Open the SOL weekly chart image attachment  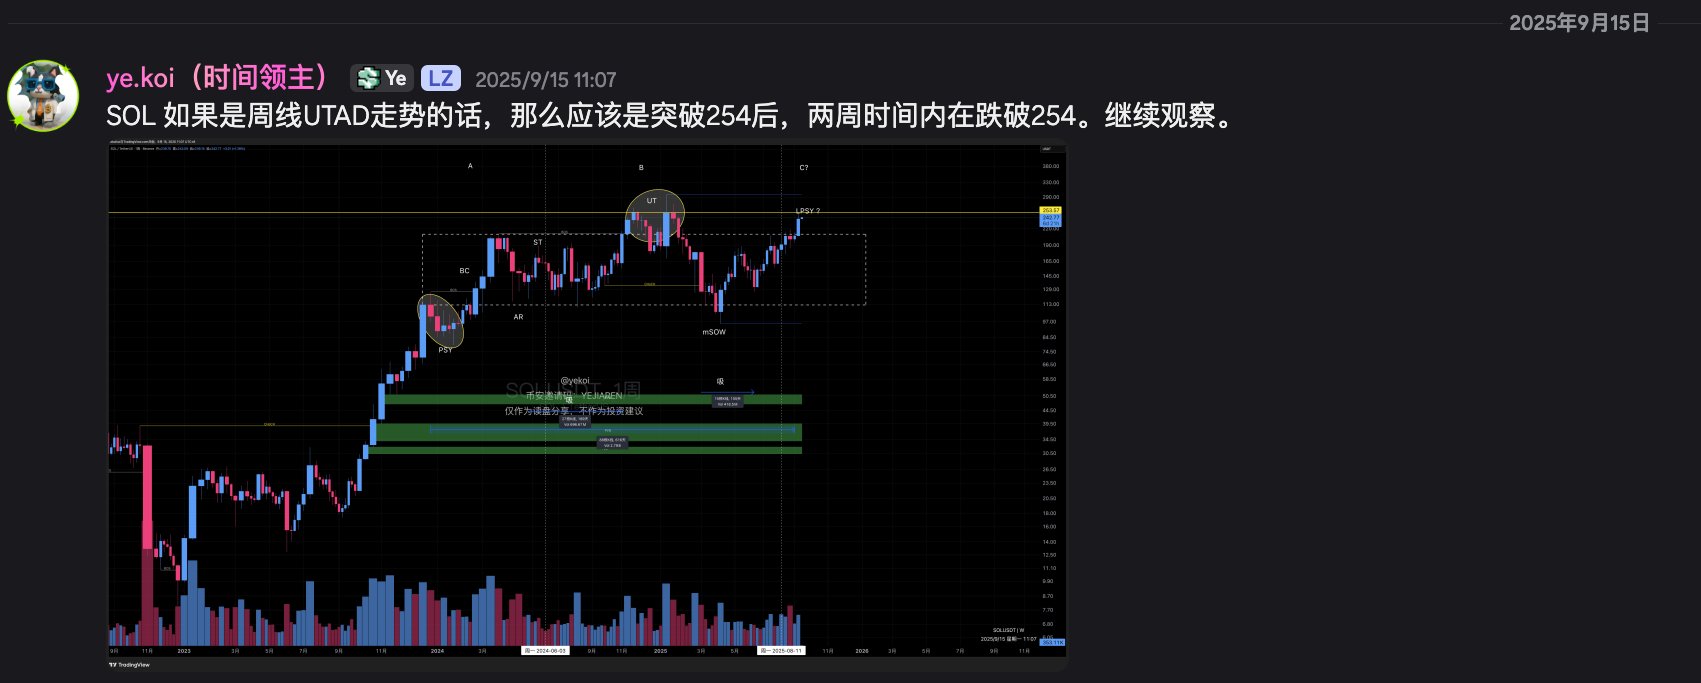click(x=587, y=406)
